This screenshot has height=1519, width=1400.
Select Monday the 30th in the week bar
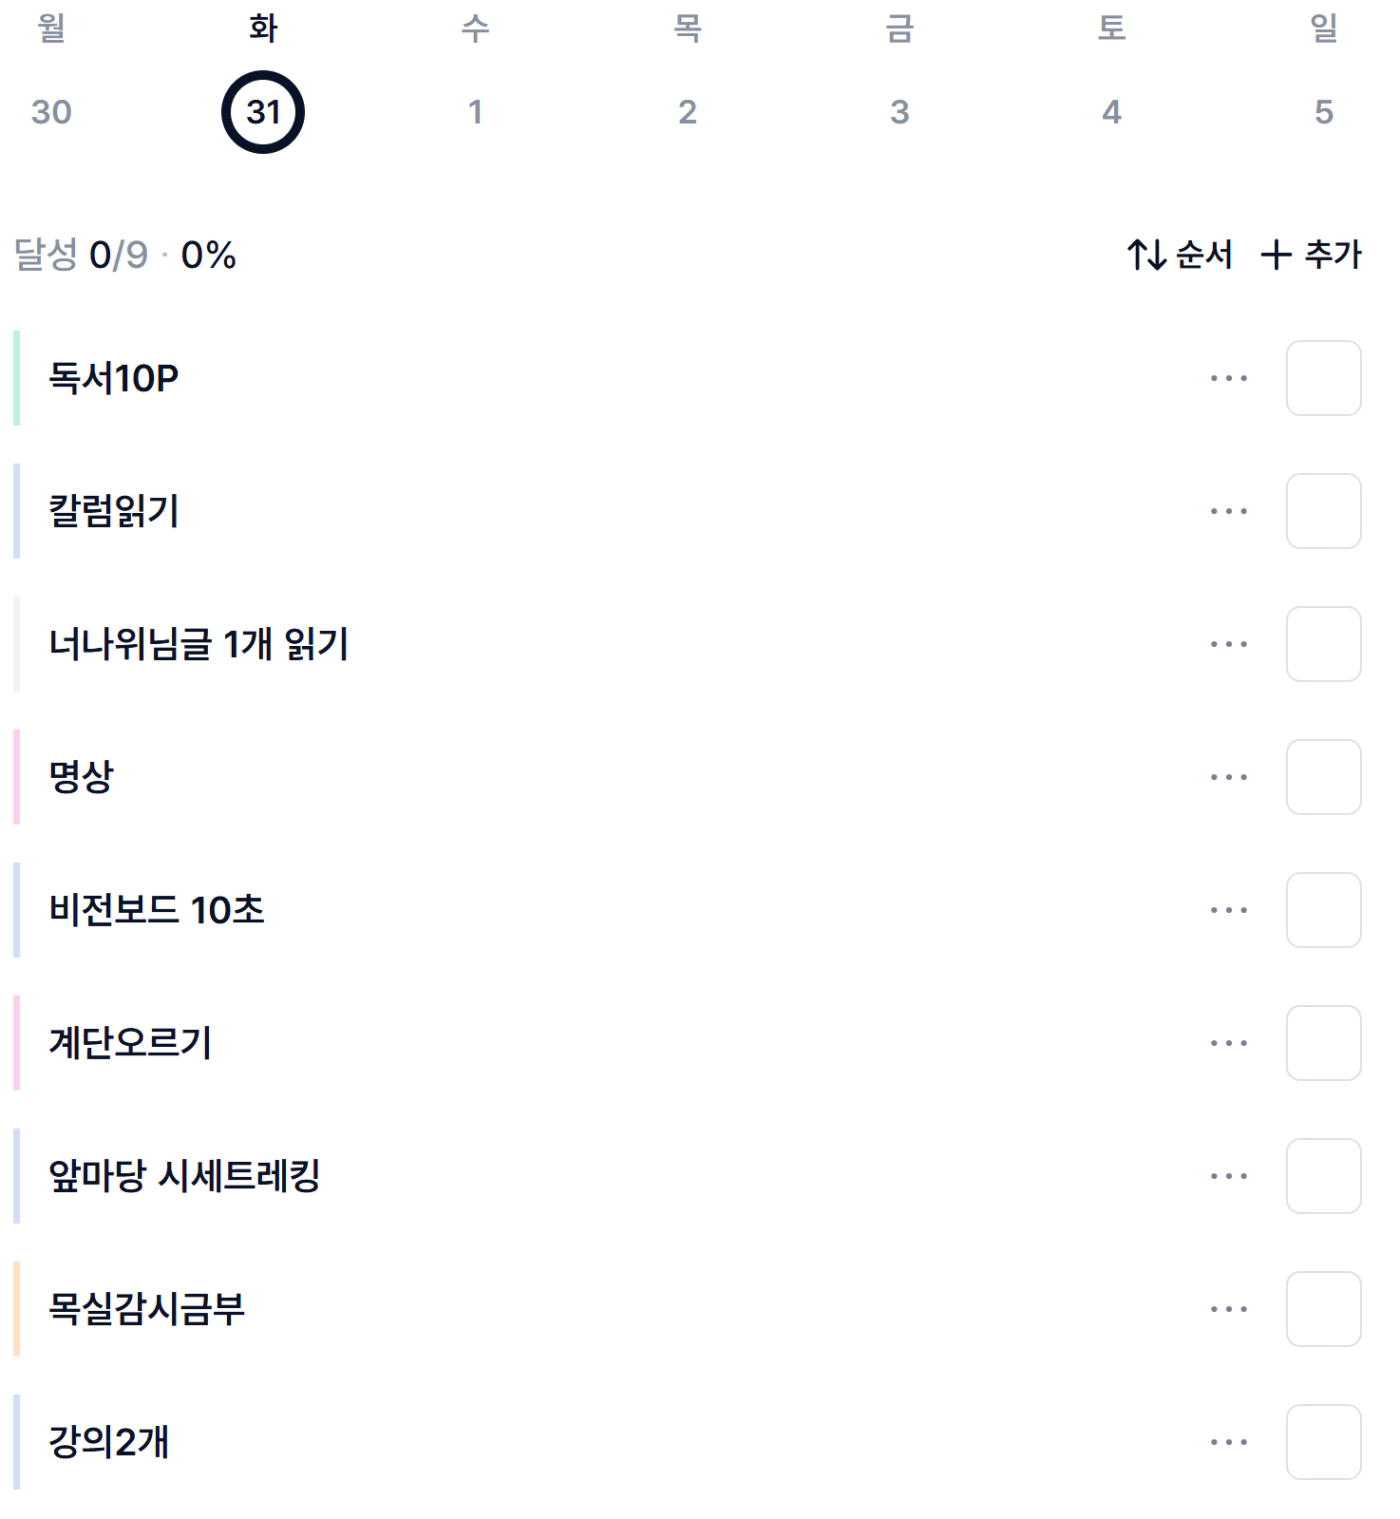pos(51,111)
